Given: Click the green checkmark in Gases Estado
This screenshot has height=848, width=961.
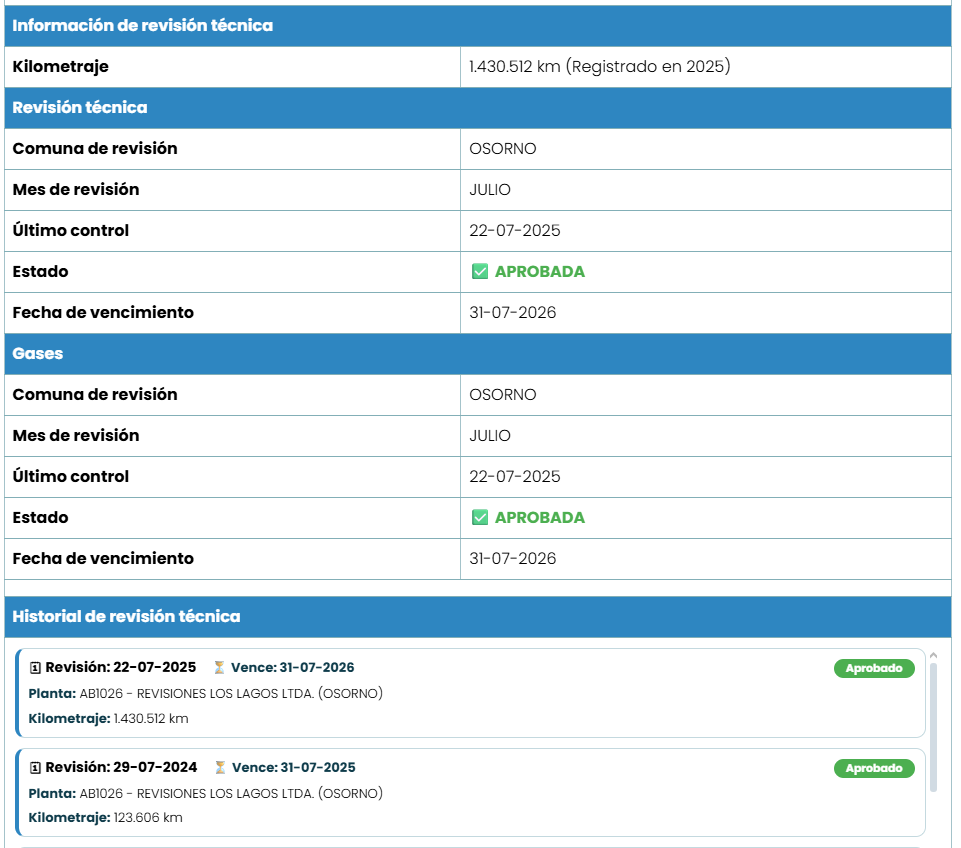Looking at the screenshot, I should (479, 518).
